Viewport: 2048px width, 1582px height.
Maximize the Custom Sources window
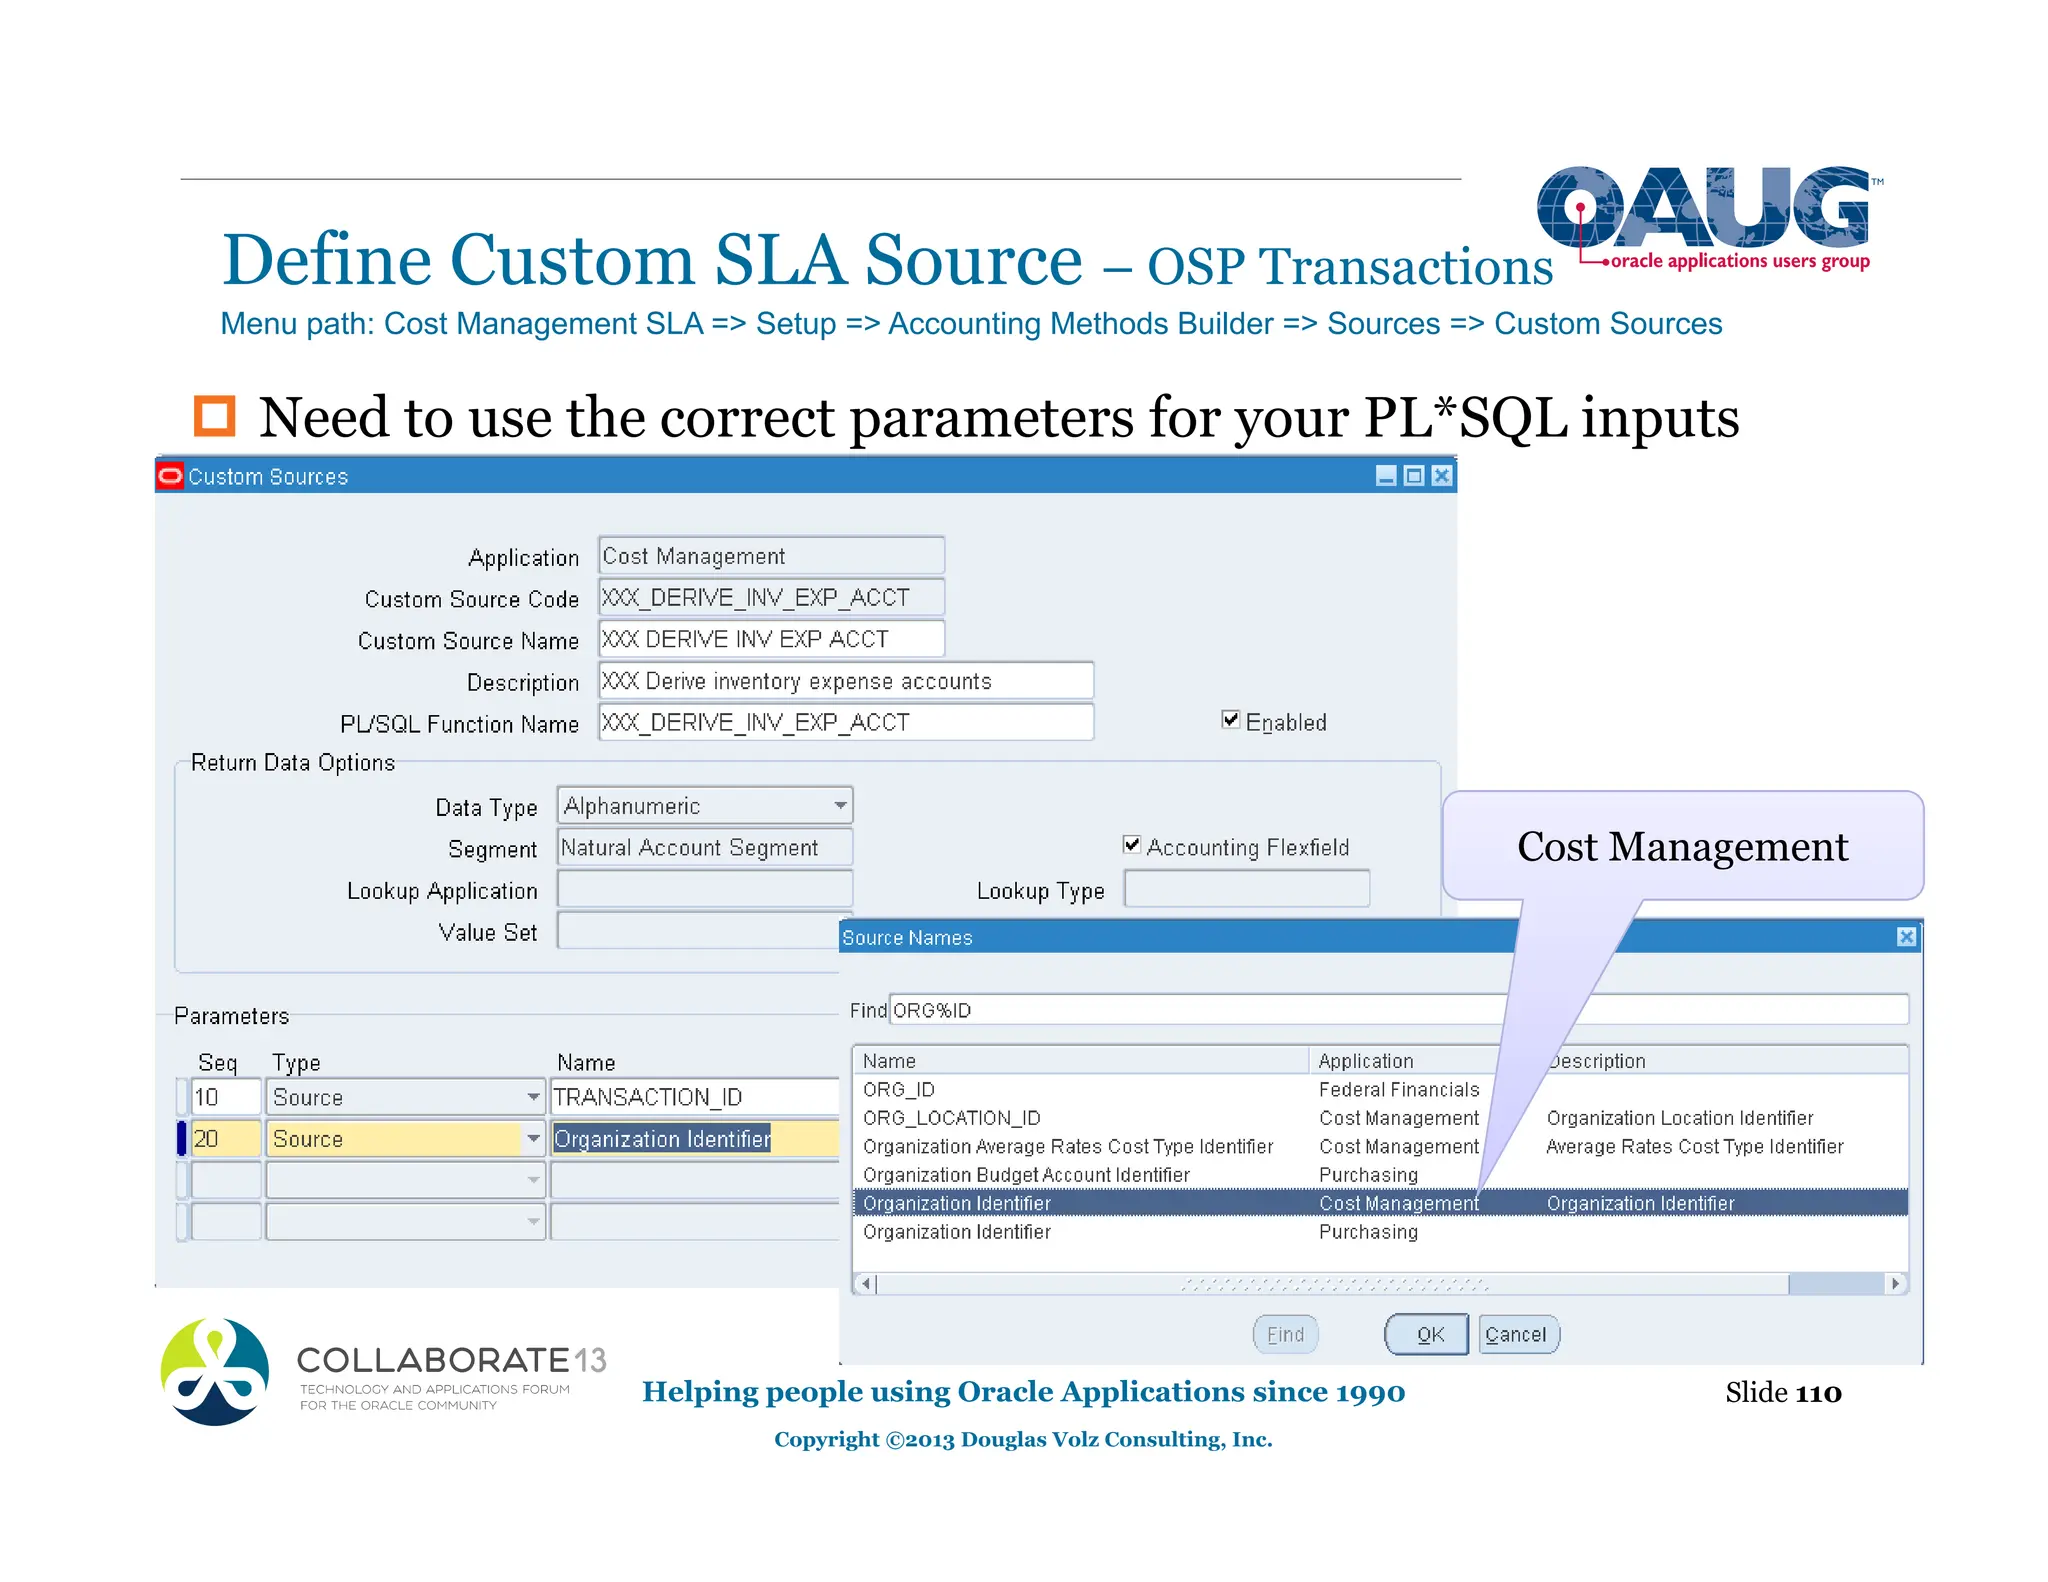click(1413, 476)
